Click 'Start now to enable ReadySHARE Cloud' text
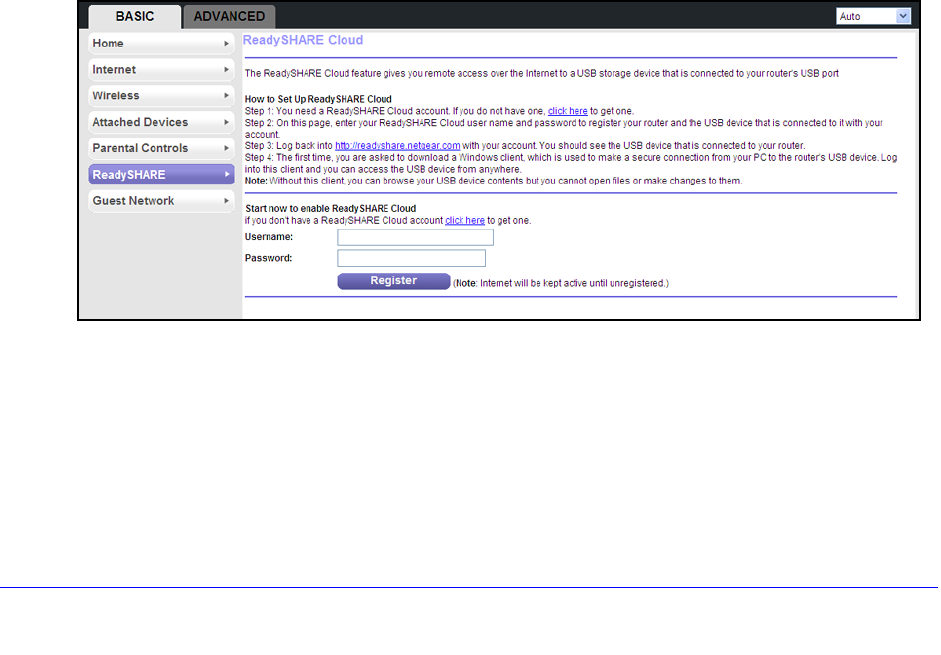 pos(330,208)
